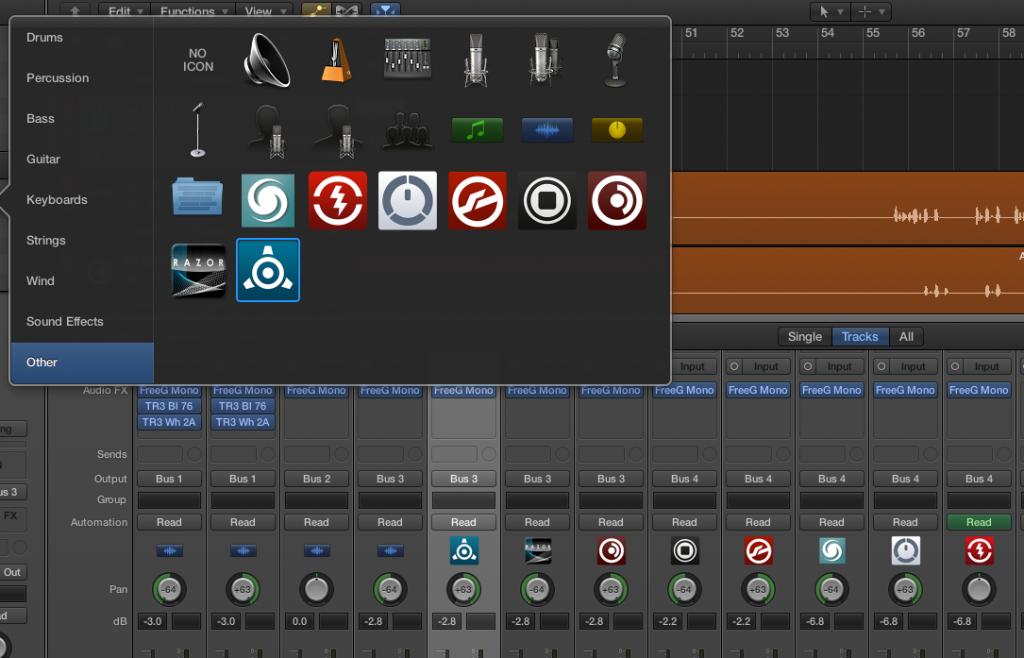
Task: Open the Edit menu dropdown
Action: point(119,10)
